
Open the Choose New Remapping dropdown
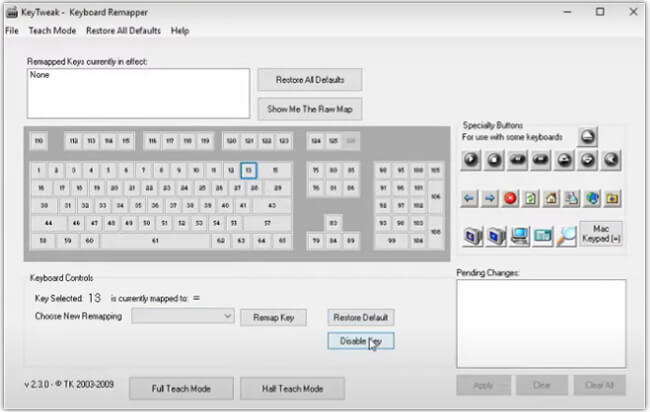(x=183, y=316)
